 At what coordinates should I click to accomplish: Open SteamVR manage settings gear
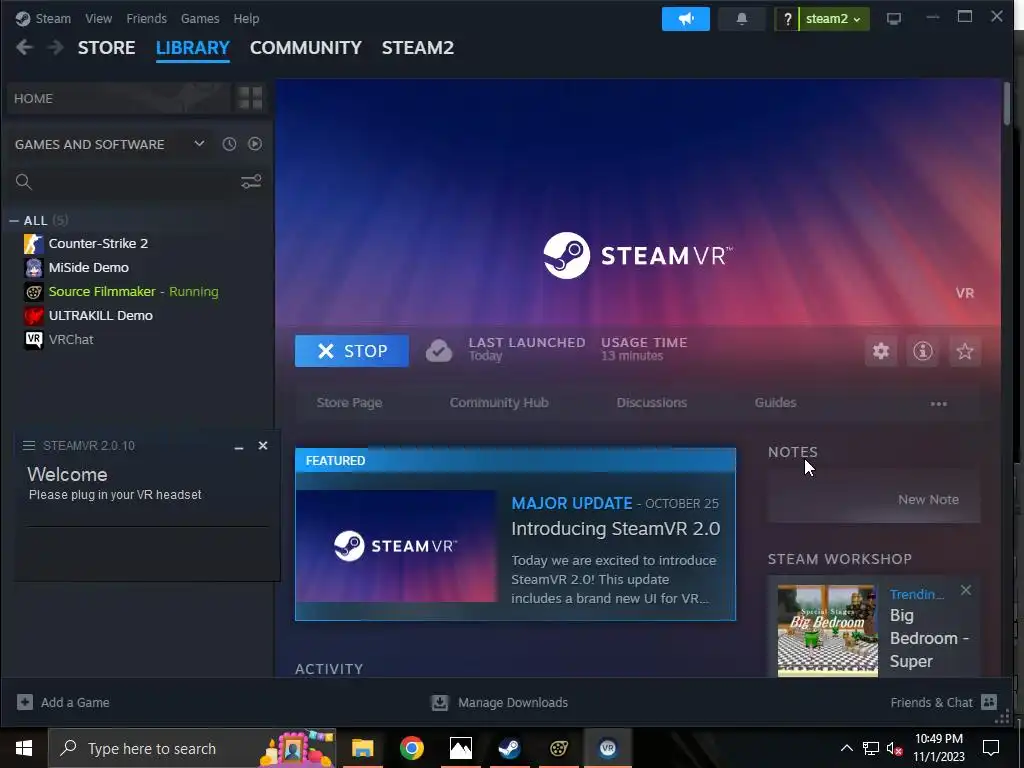coord(880,351)
